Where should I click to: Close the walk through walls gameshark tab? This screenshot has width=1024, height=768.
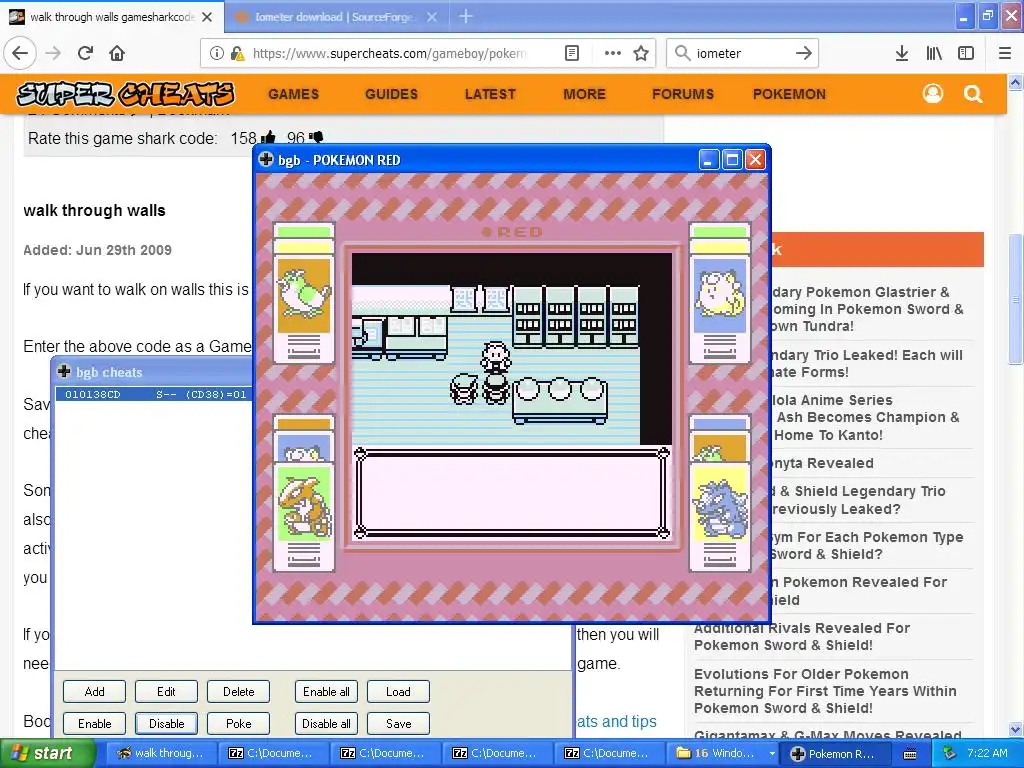pos(207,17)
